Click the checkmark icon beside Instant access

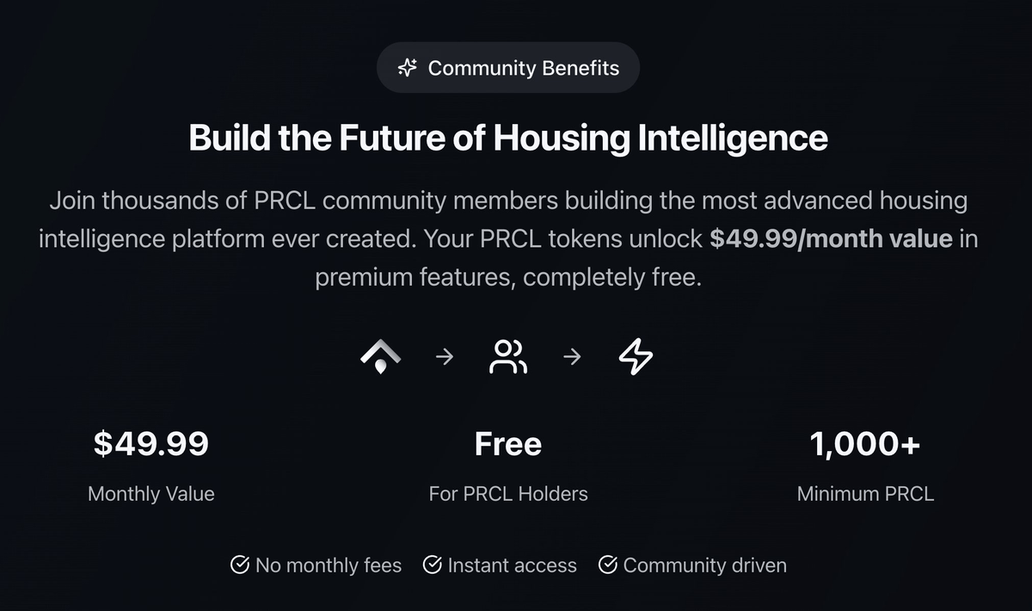432,565
